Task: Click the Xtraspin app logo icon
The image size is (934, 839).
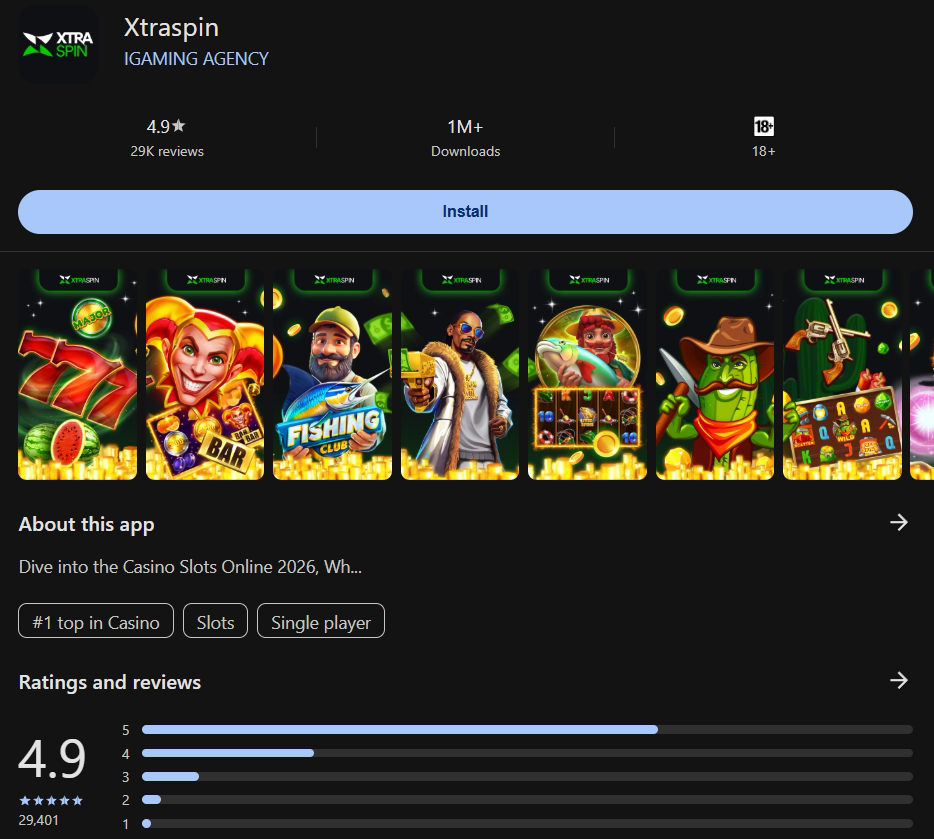Action: (58, 44)
